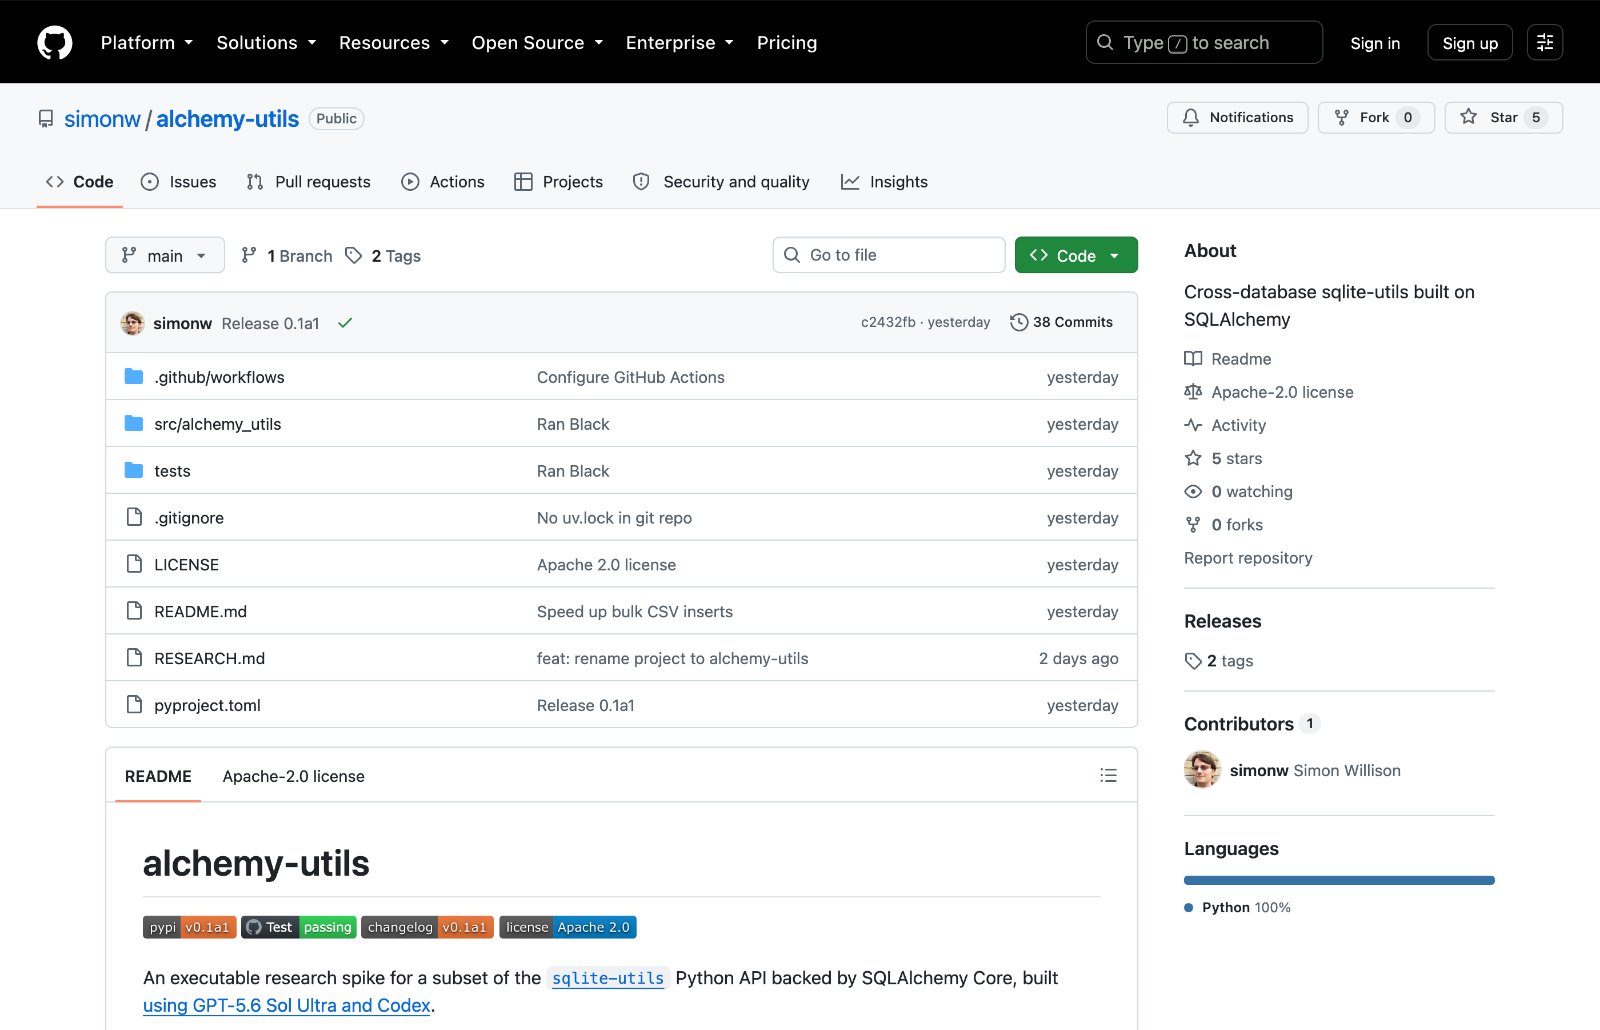
Task: Click the 2 Tags tag icon
Action: pos(353,255)
